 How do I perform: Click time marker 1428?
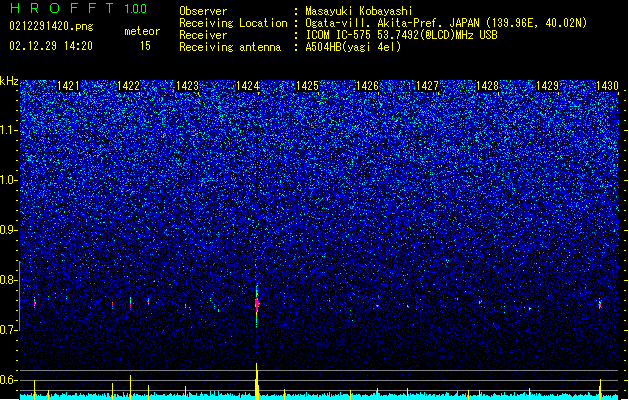[487, 86]
